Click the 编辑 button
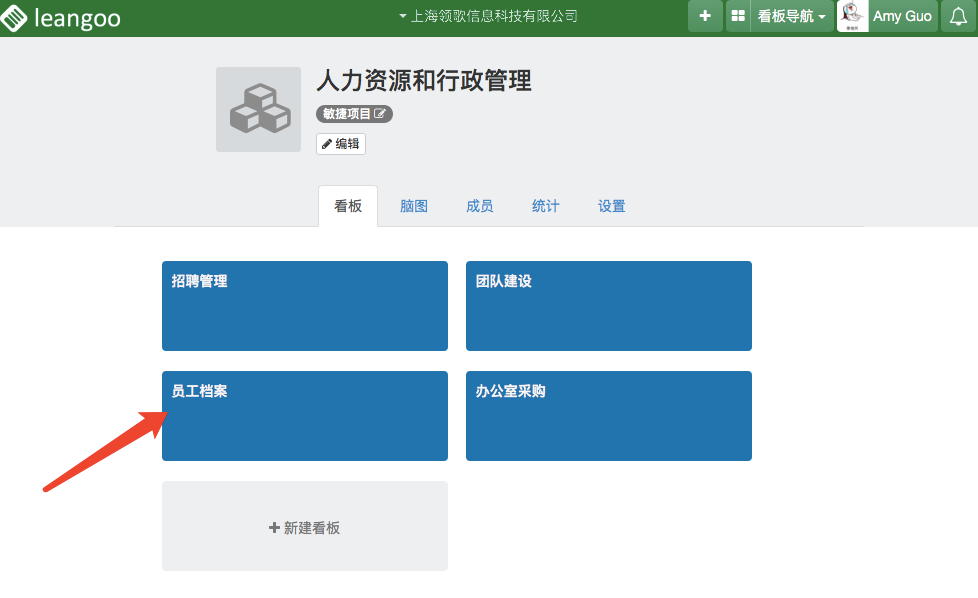The width and height of the screenshot is (978, 598). pos(341,144)
